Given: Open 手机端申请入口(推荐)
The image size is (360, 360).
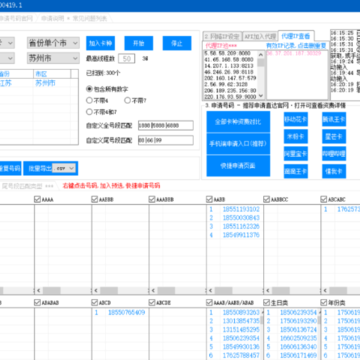Looking at the screenshot, I should point(238,144).
